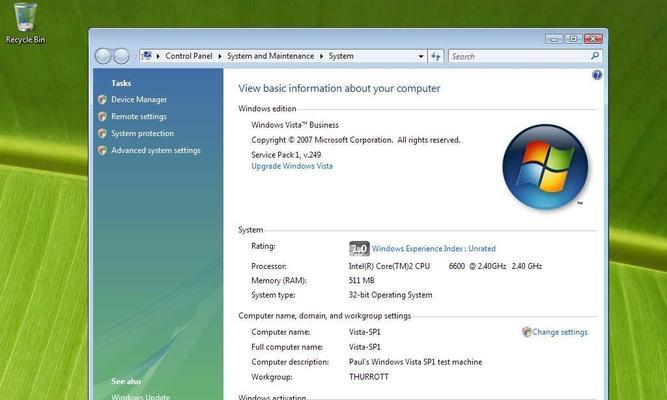Click the Forward navigation arrow button
The image size is (667, 400).
121,56
